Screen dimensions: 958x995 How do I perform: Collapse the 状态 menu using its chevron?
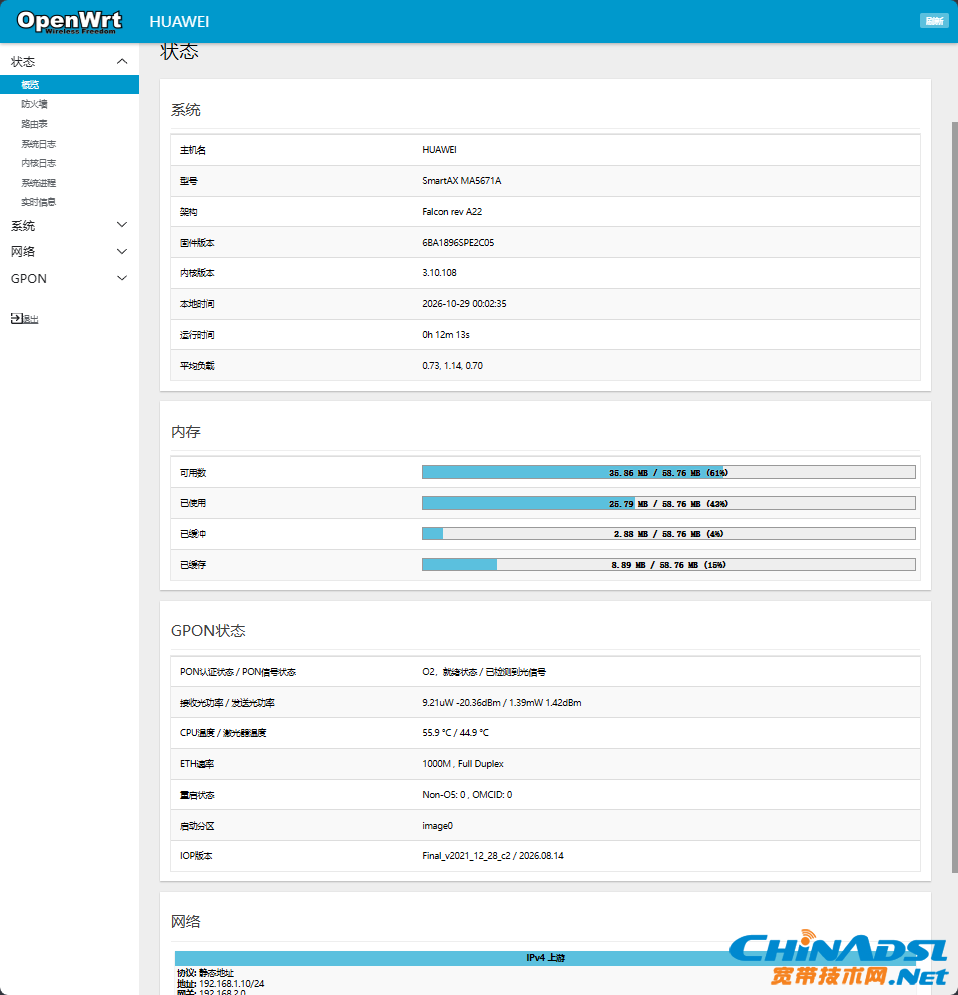(x=122, y=62)
